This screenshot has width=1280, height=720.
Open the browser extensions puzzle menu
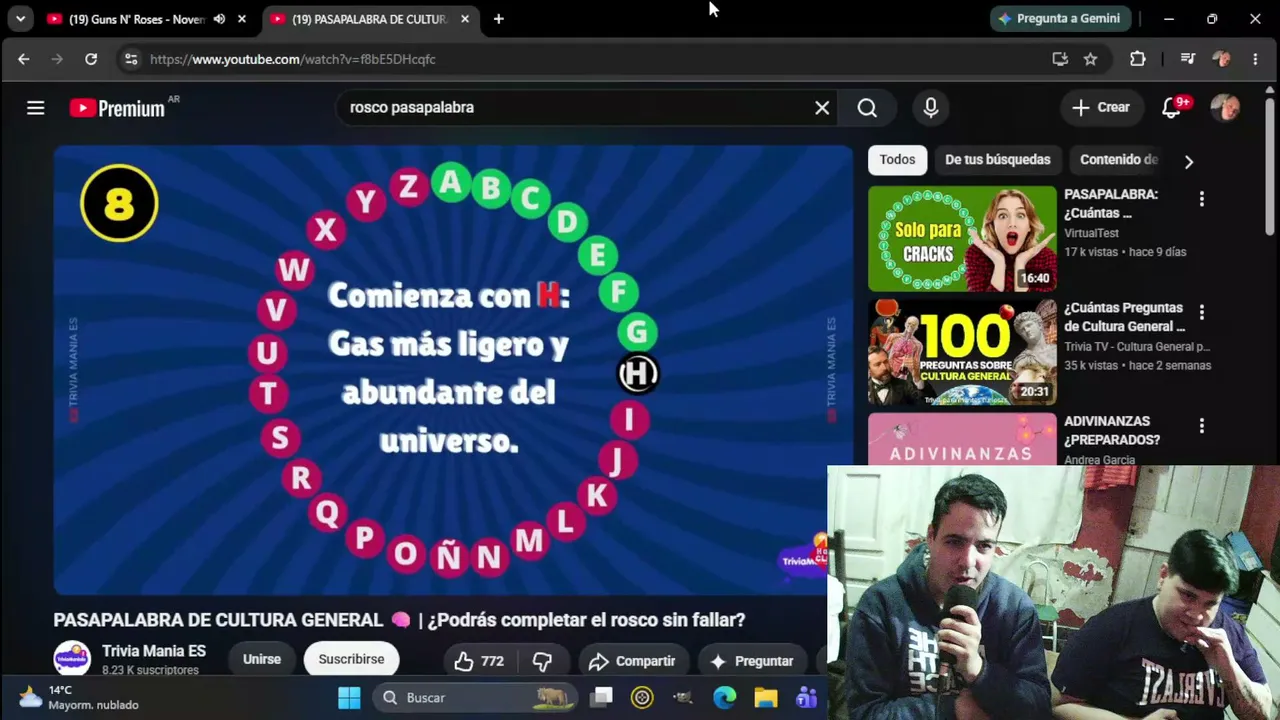(x=1138, y=59)
